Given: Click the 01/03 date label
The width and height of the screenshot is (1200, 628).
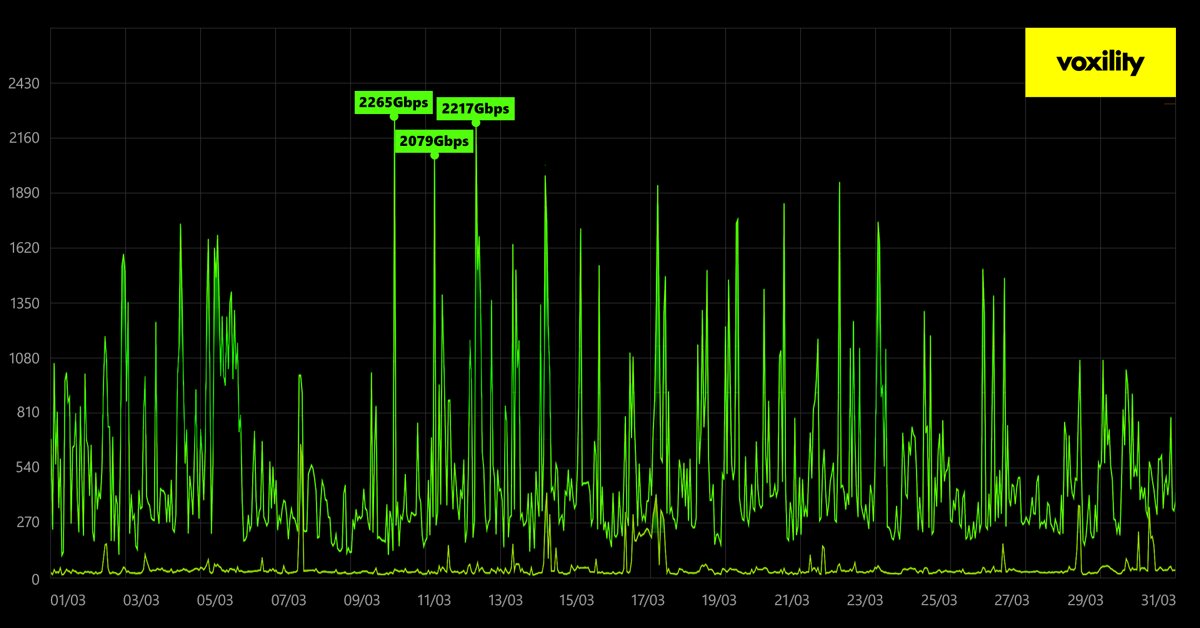Looking at the screenshot, I should pos(68,601).
